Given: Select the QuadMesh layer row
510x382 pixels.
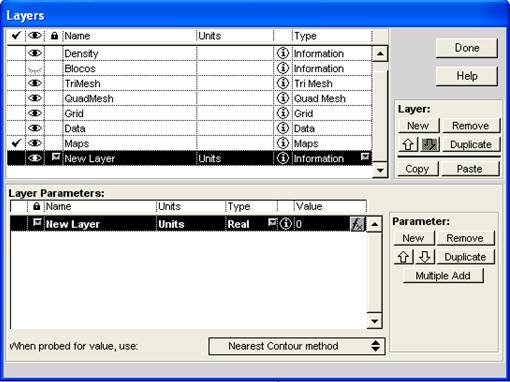Looking at the screenshot, I should pos(189,98).
